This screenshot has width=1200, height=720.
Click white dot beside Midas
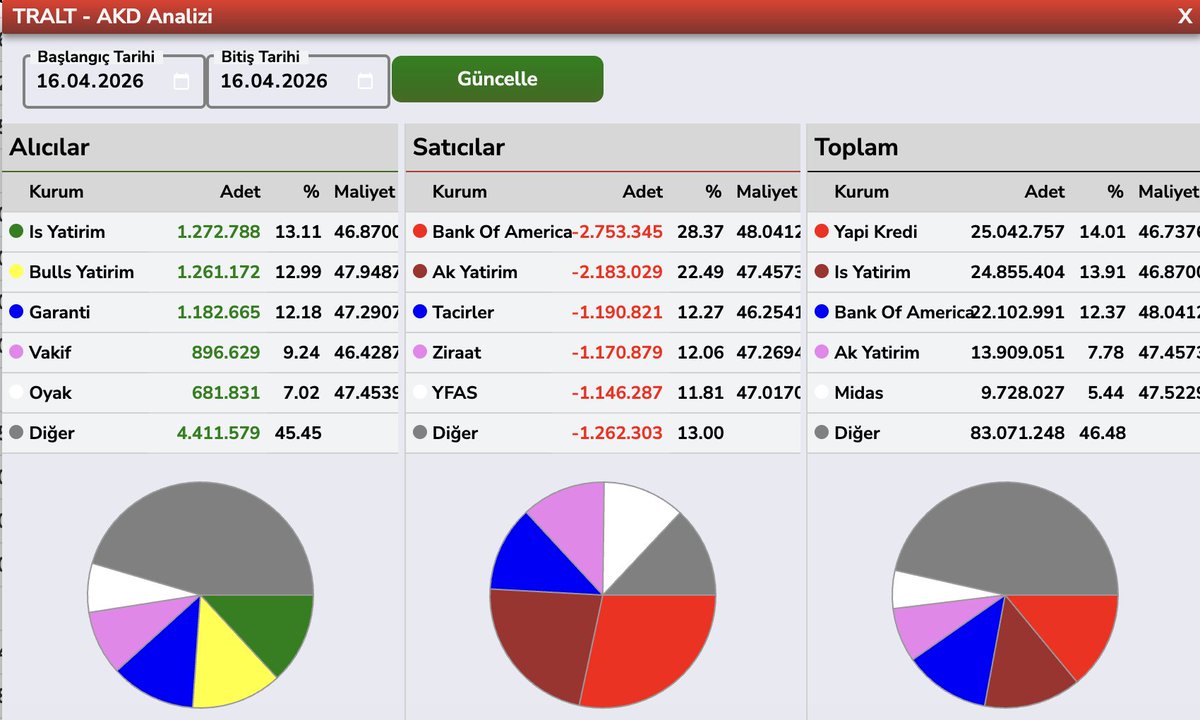click(822, 392)
